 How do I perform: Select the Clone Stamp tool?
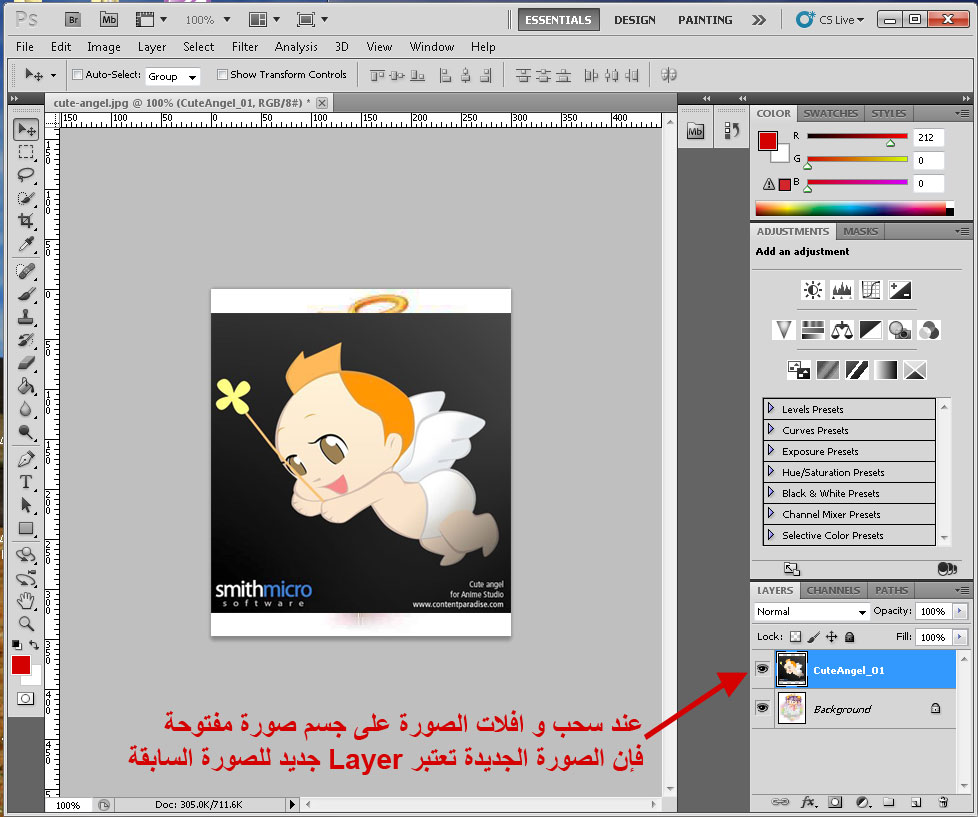26,317
